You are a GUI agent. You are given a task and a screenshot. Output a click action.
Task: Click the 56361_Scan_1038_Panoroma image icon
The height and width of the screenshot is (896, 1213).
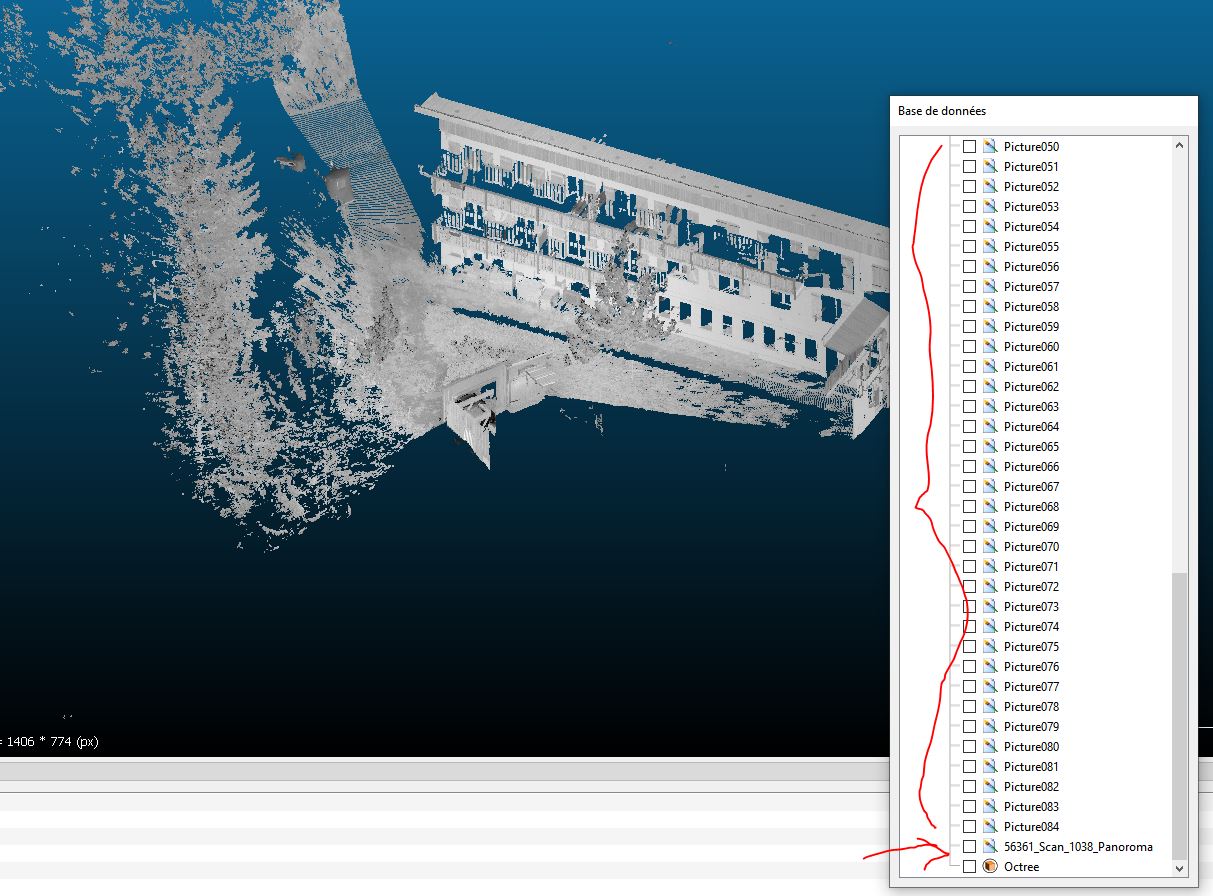(990, 847)
